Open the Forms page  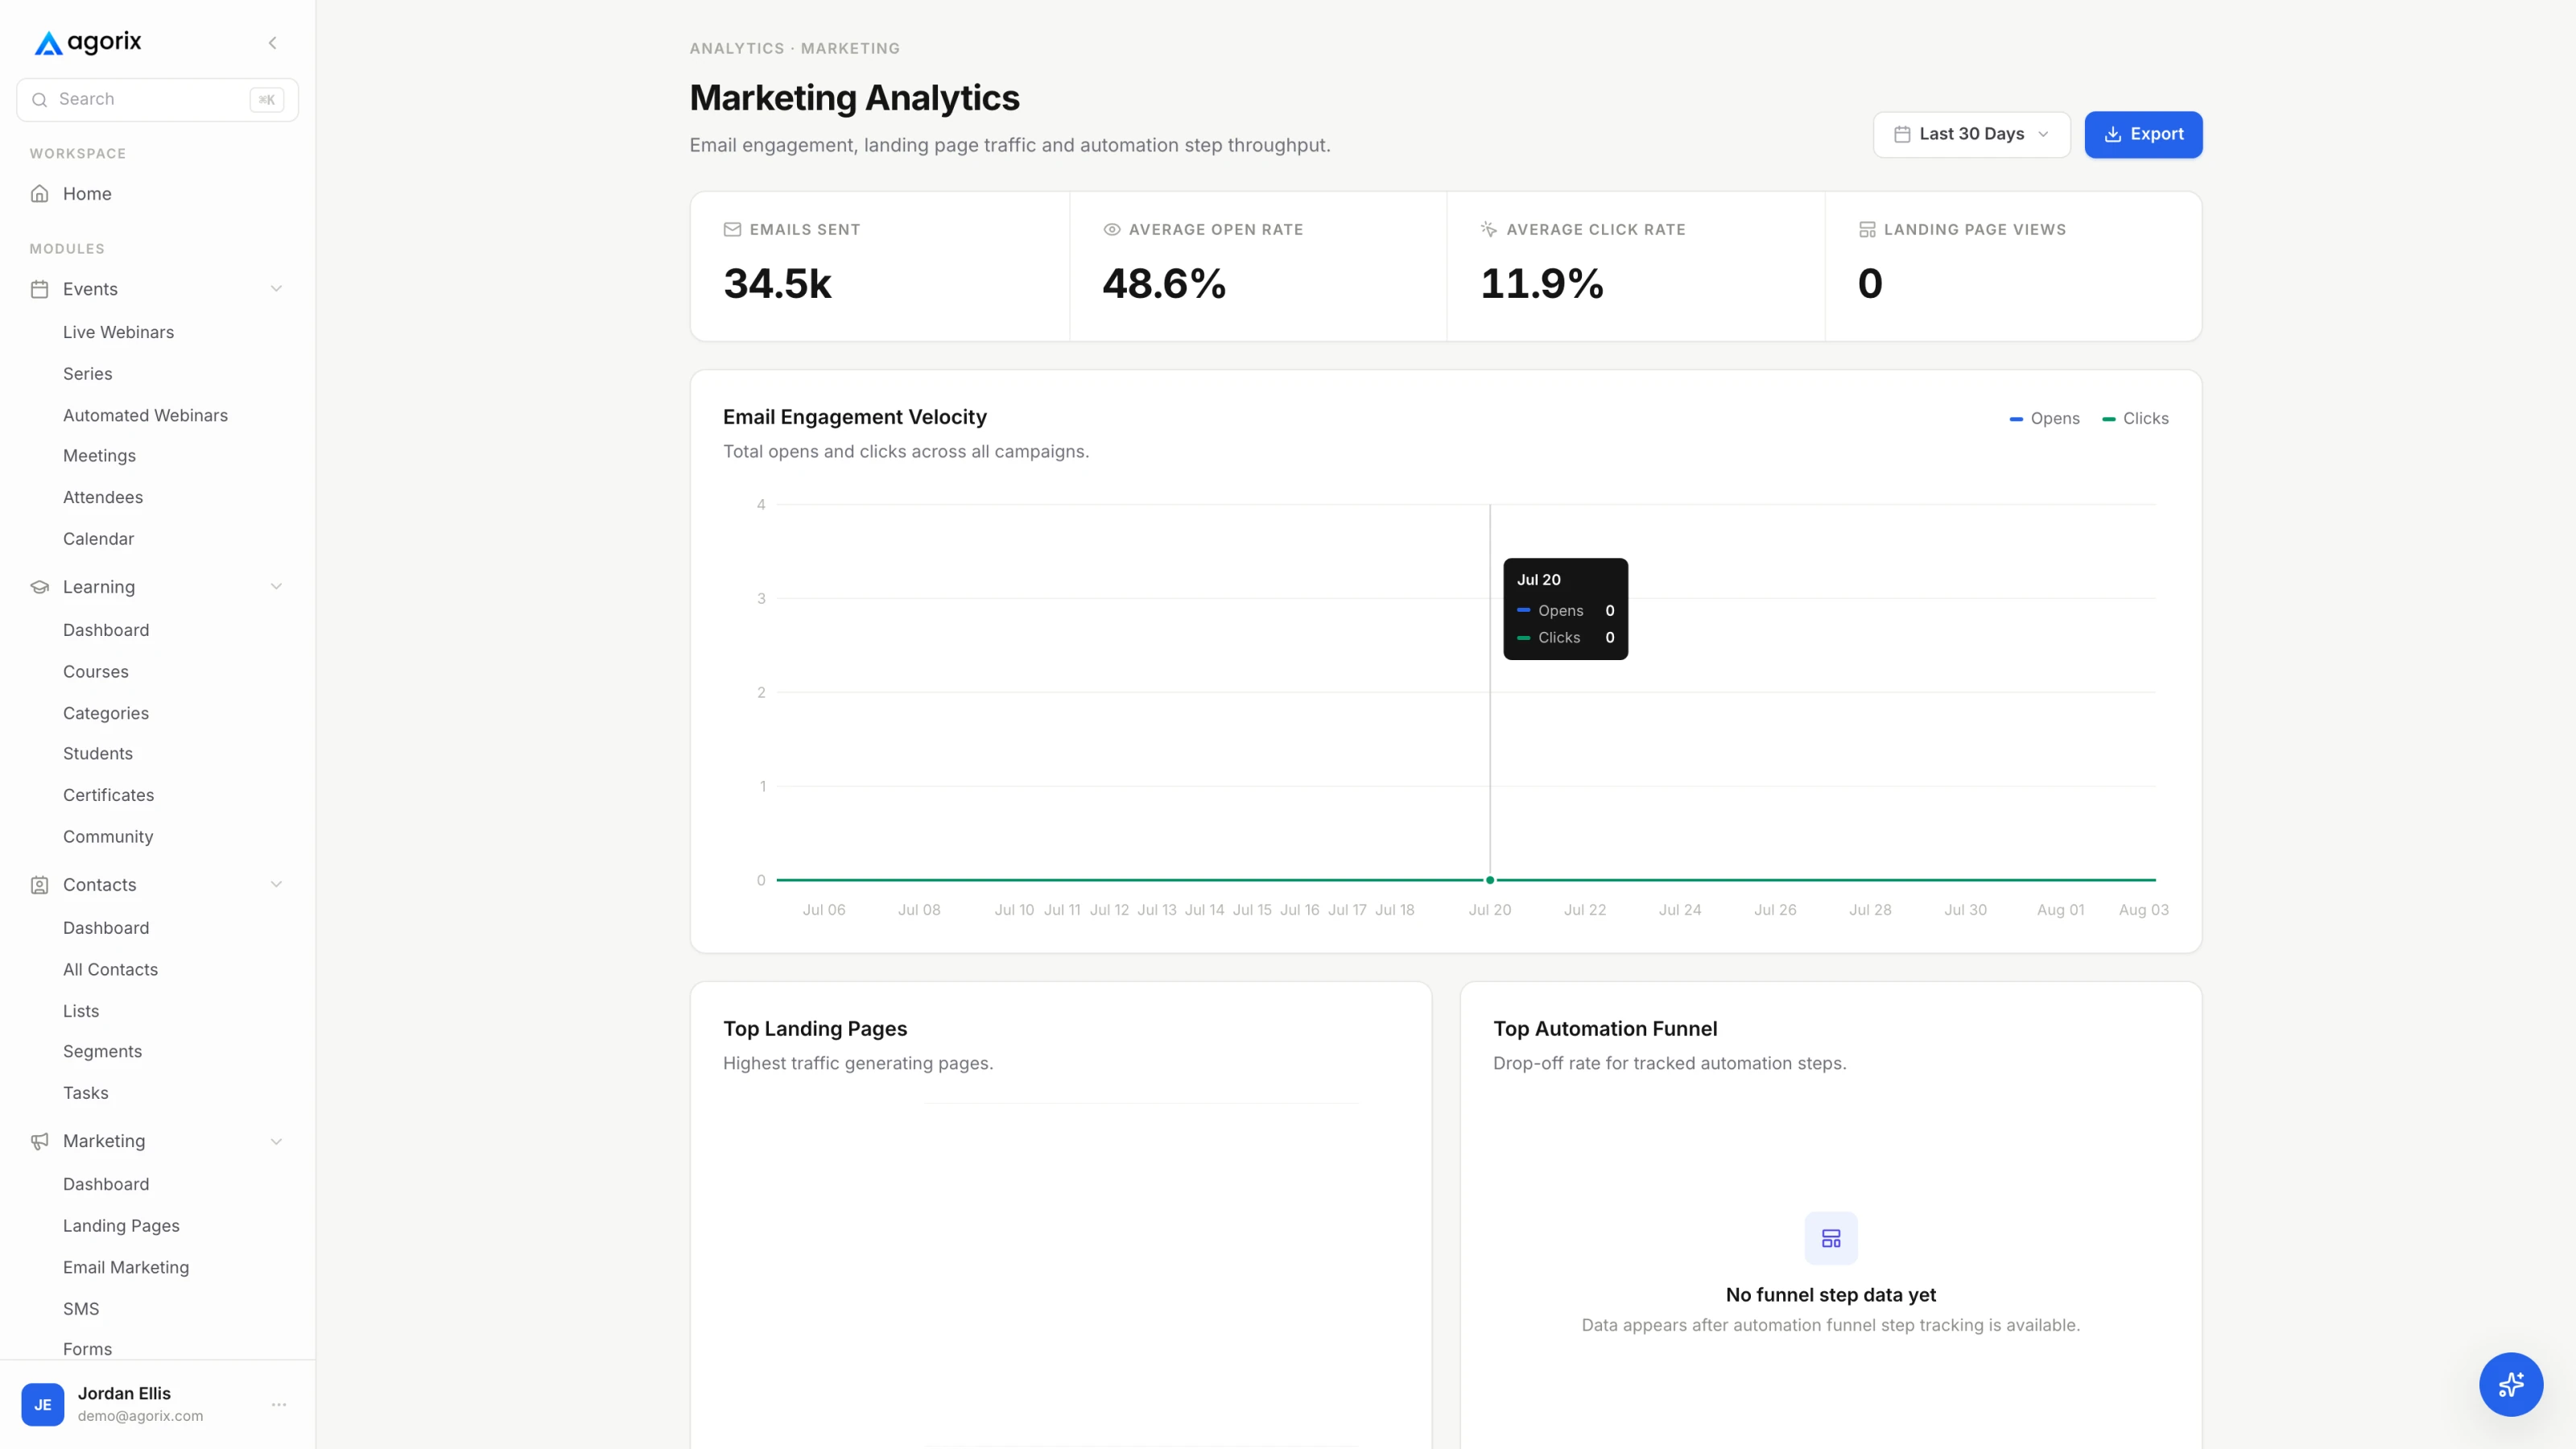[x=87, y=1349]
